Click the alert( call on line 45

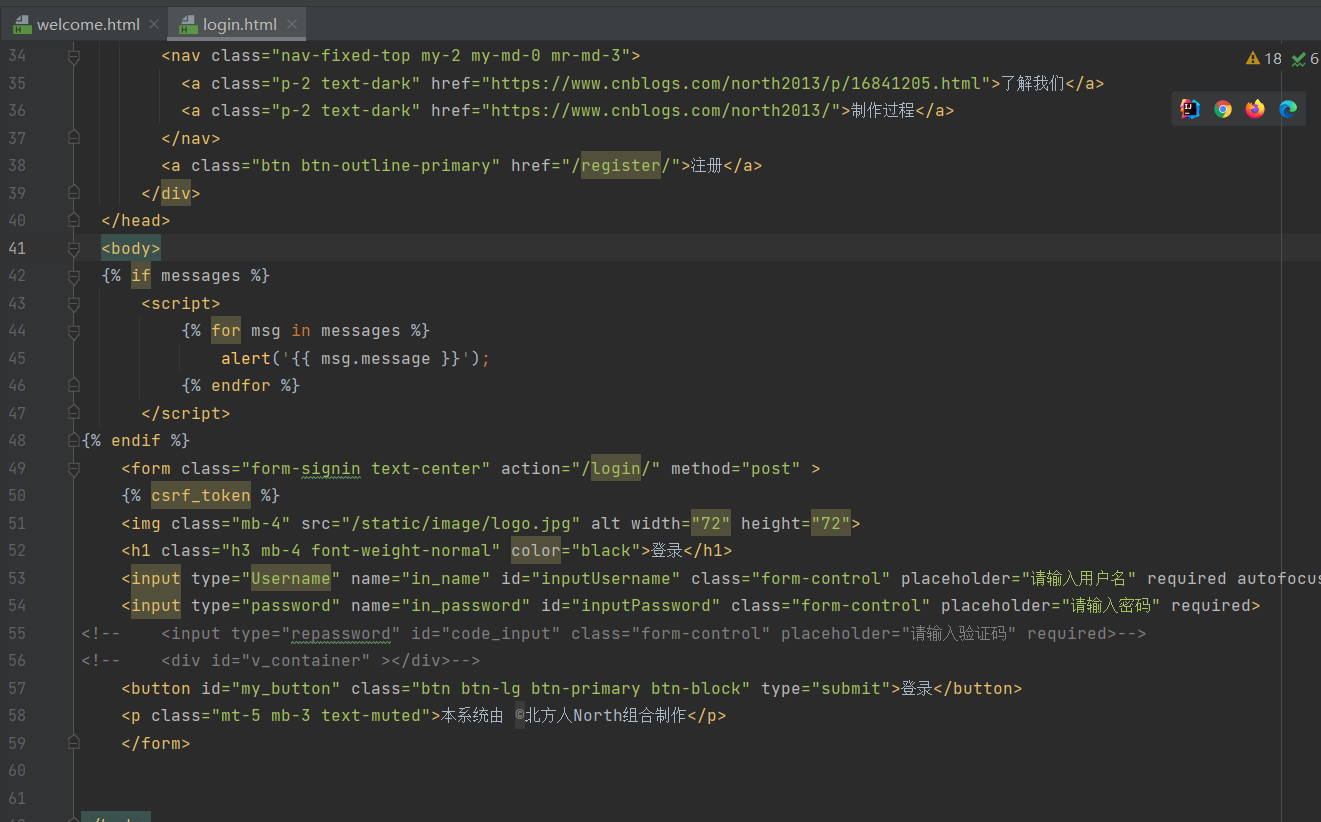251,358
